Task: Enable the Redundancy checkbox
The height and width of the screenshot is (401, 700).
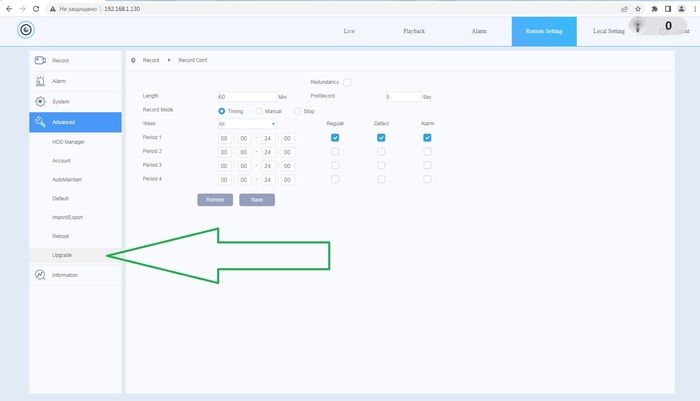Action: point(347,82)
